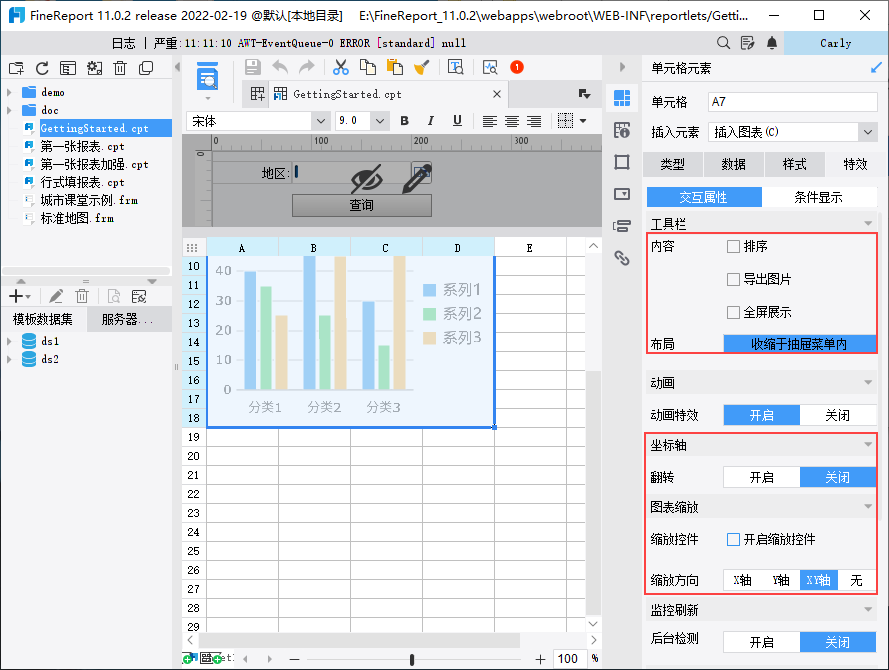Collapse the 坐标轴 section
Image resolution: width=889 pixels, height=670 pixels.
[x=868, y=445]
